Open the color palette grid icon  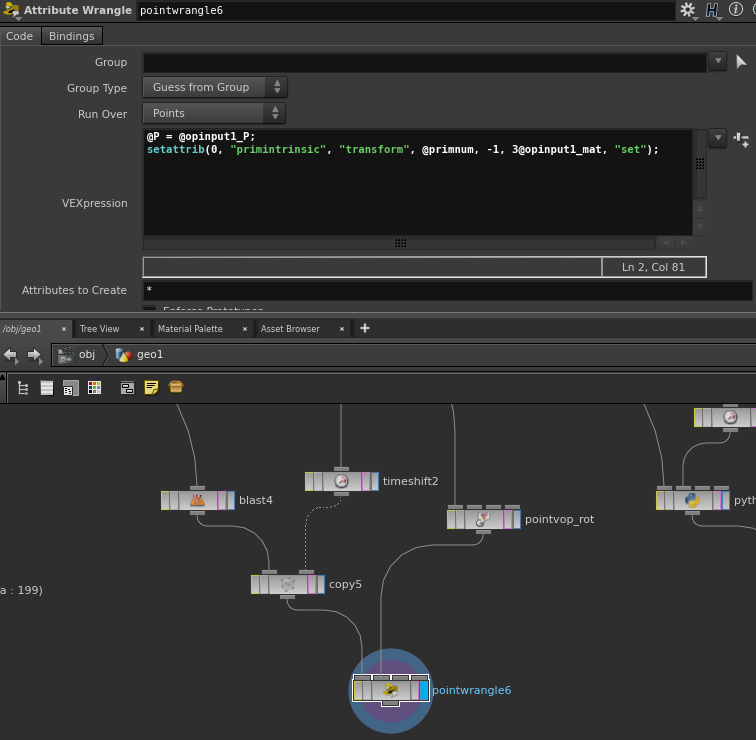click(94, 388)
